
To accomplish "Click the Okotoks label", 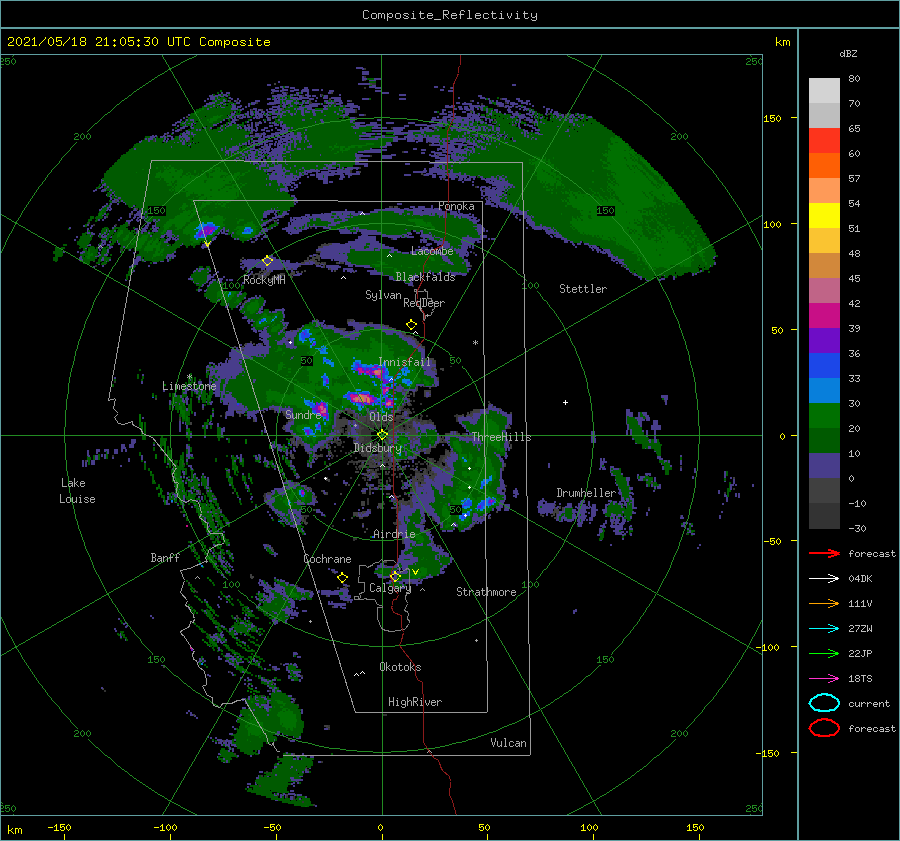I will (400, 667).
